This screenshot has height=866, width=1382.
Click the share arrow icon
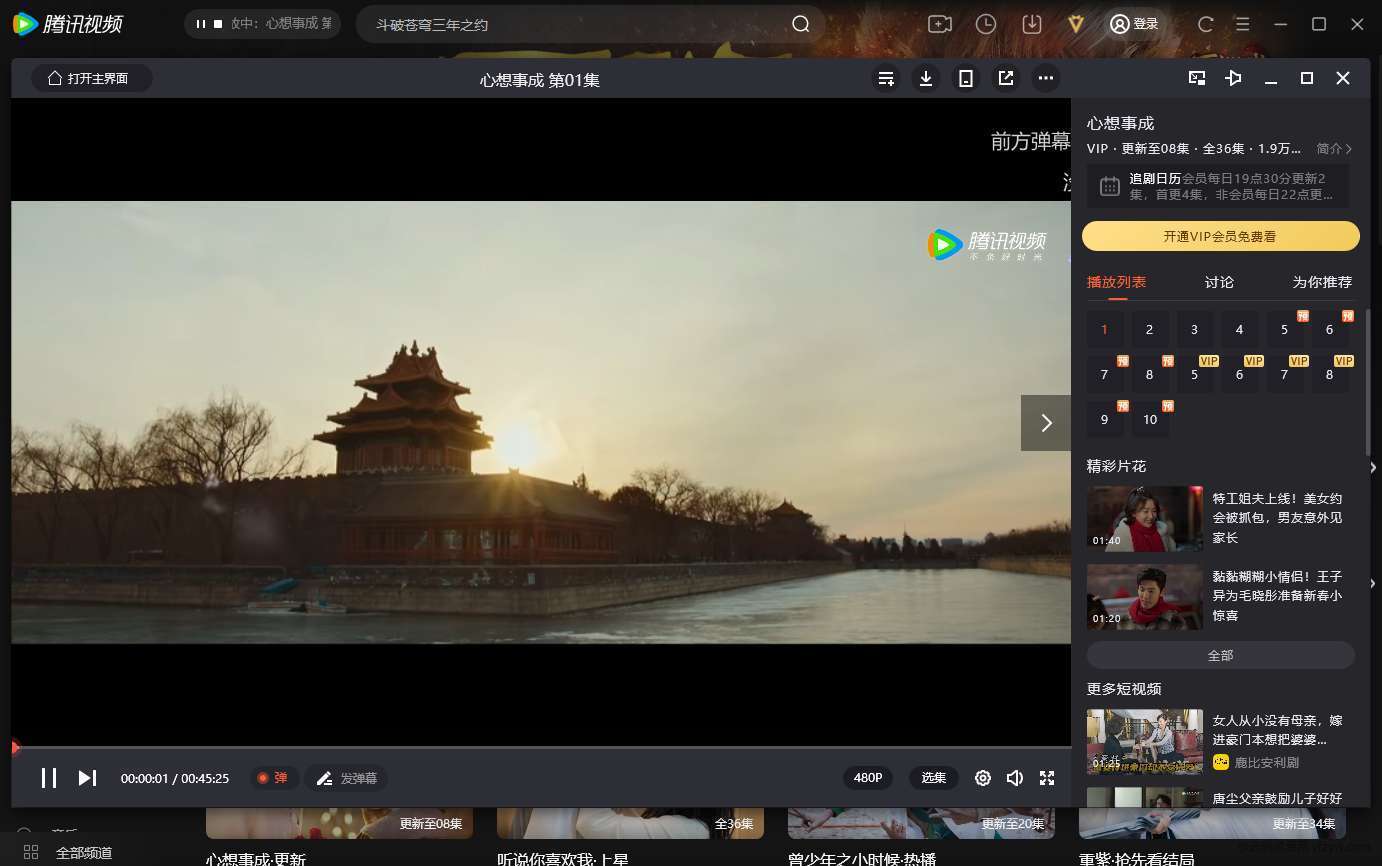[1006, 78]
